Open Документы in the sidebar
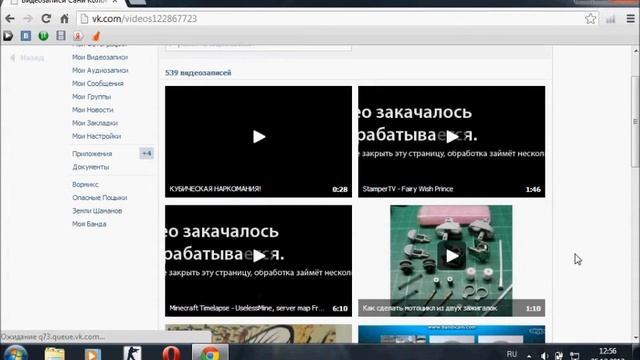 91,167
